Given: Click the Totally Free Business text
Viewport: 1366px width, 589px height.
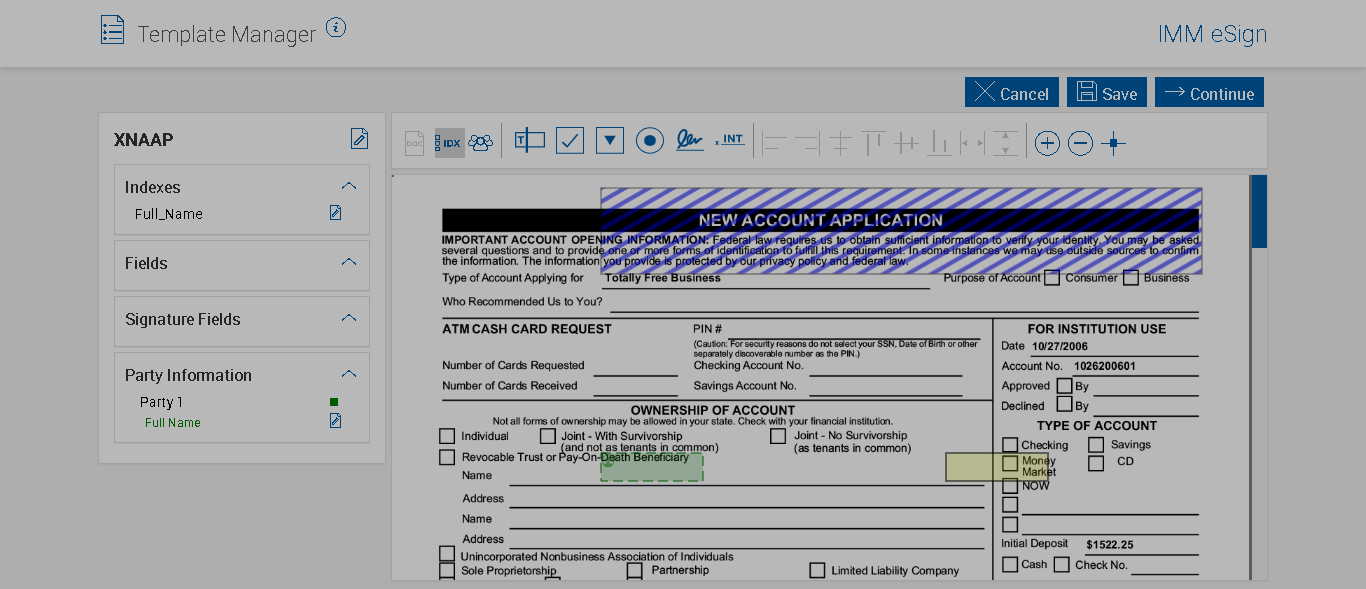Looking at the screenshot, I should (662, 278).
